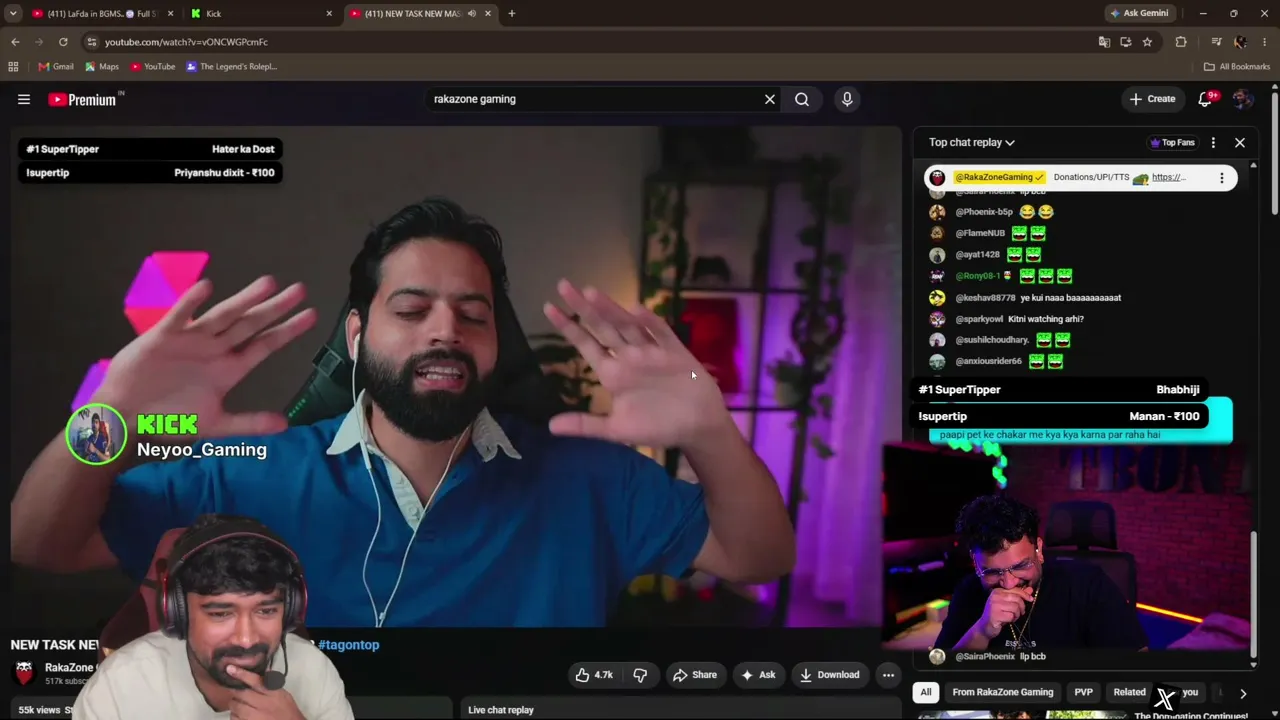Open the Chrome profile avatar
Image resolution: width=1280 pixels, height=720 pixels.
1240,42
